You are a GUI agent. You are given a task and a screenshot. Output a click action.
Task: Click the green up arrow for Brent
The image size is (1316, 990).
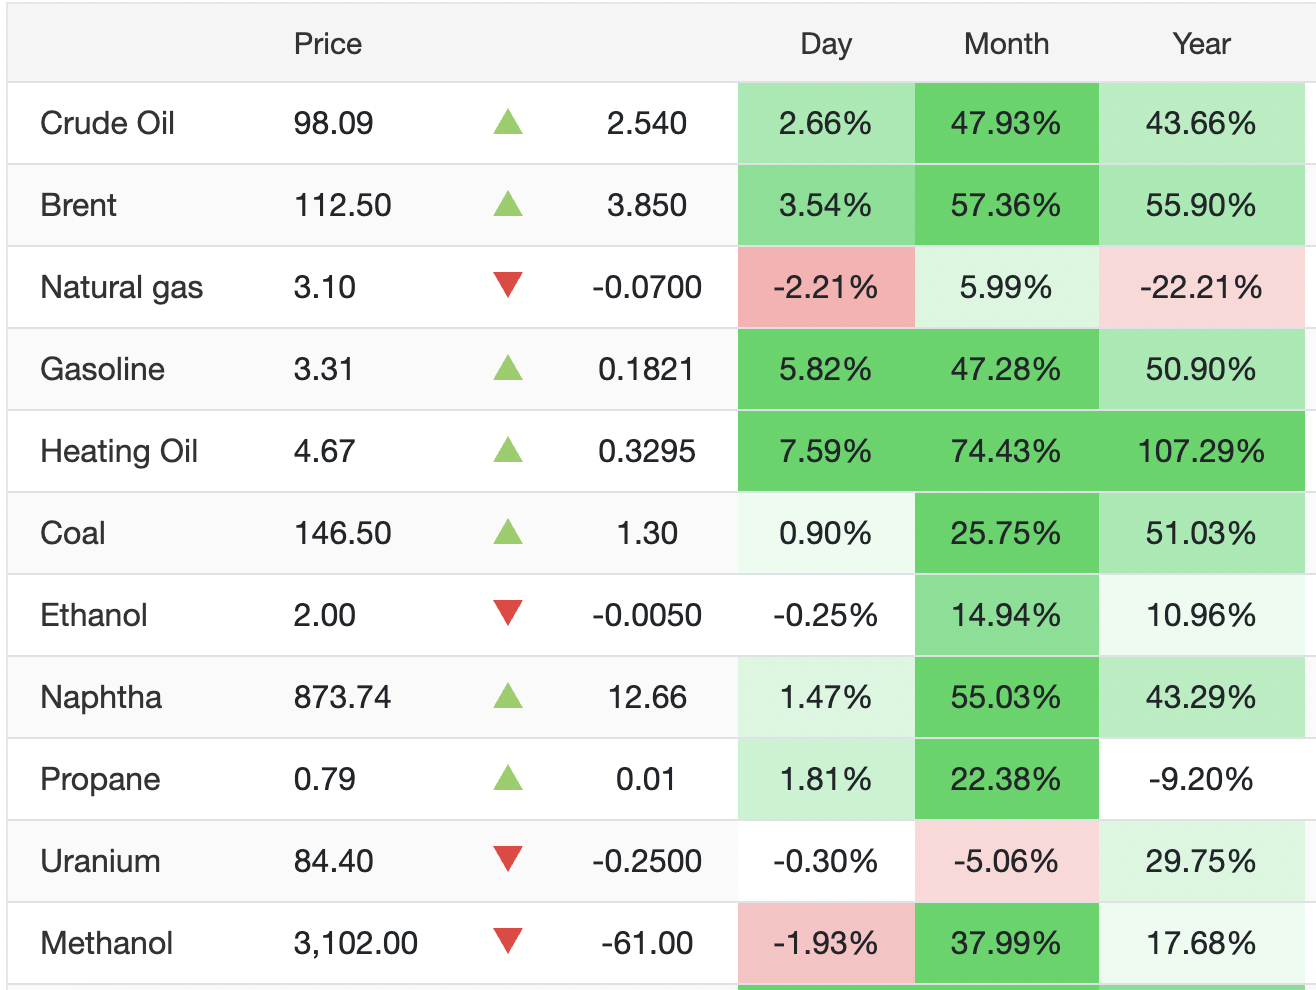click(508, 205)
